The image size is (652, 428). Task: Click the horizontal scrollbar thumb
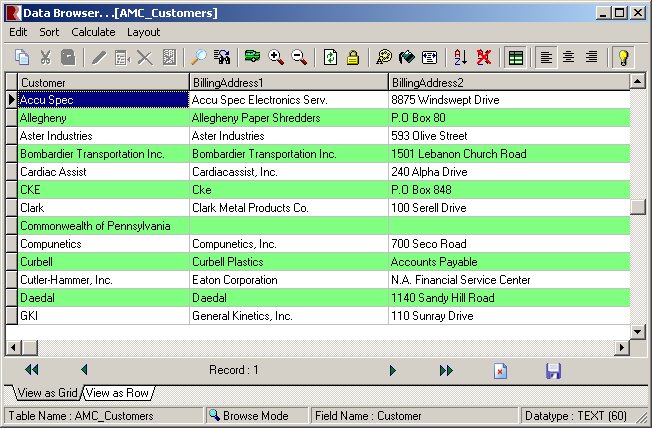point(30,347)
